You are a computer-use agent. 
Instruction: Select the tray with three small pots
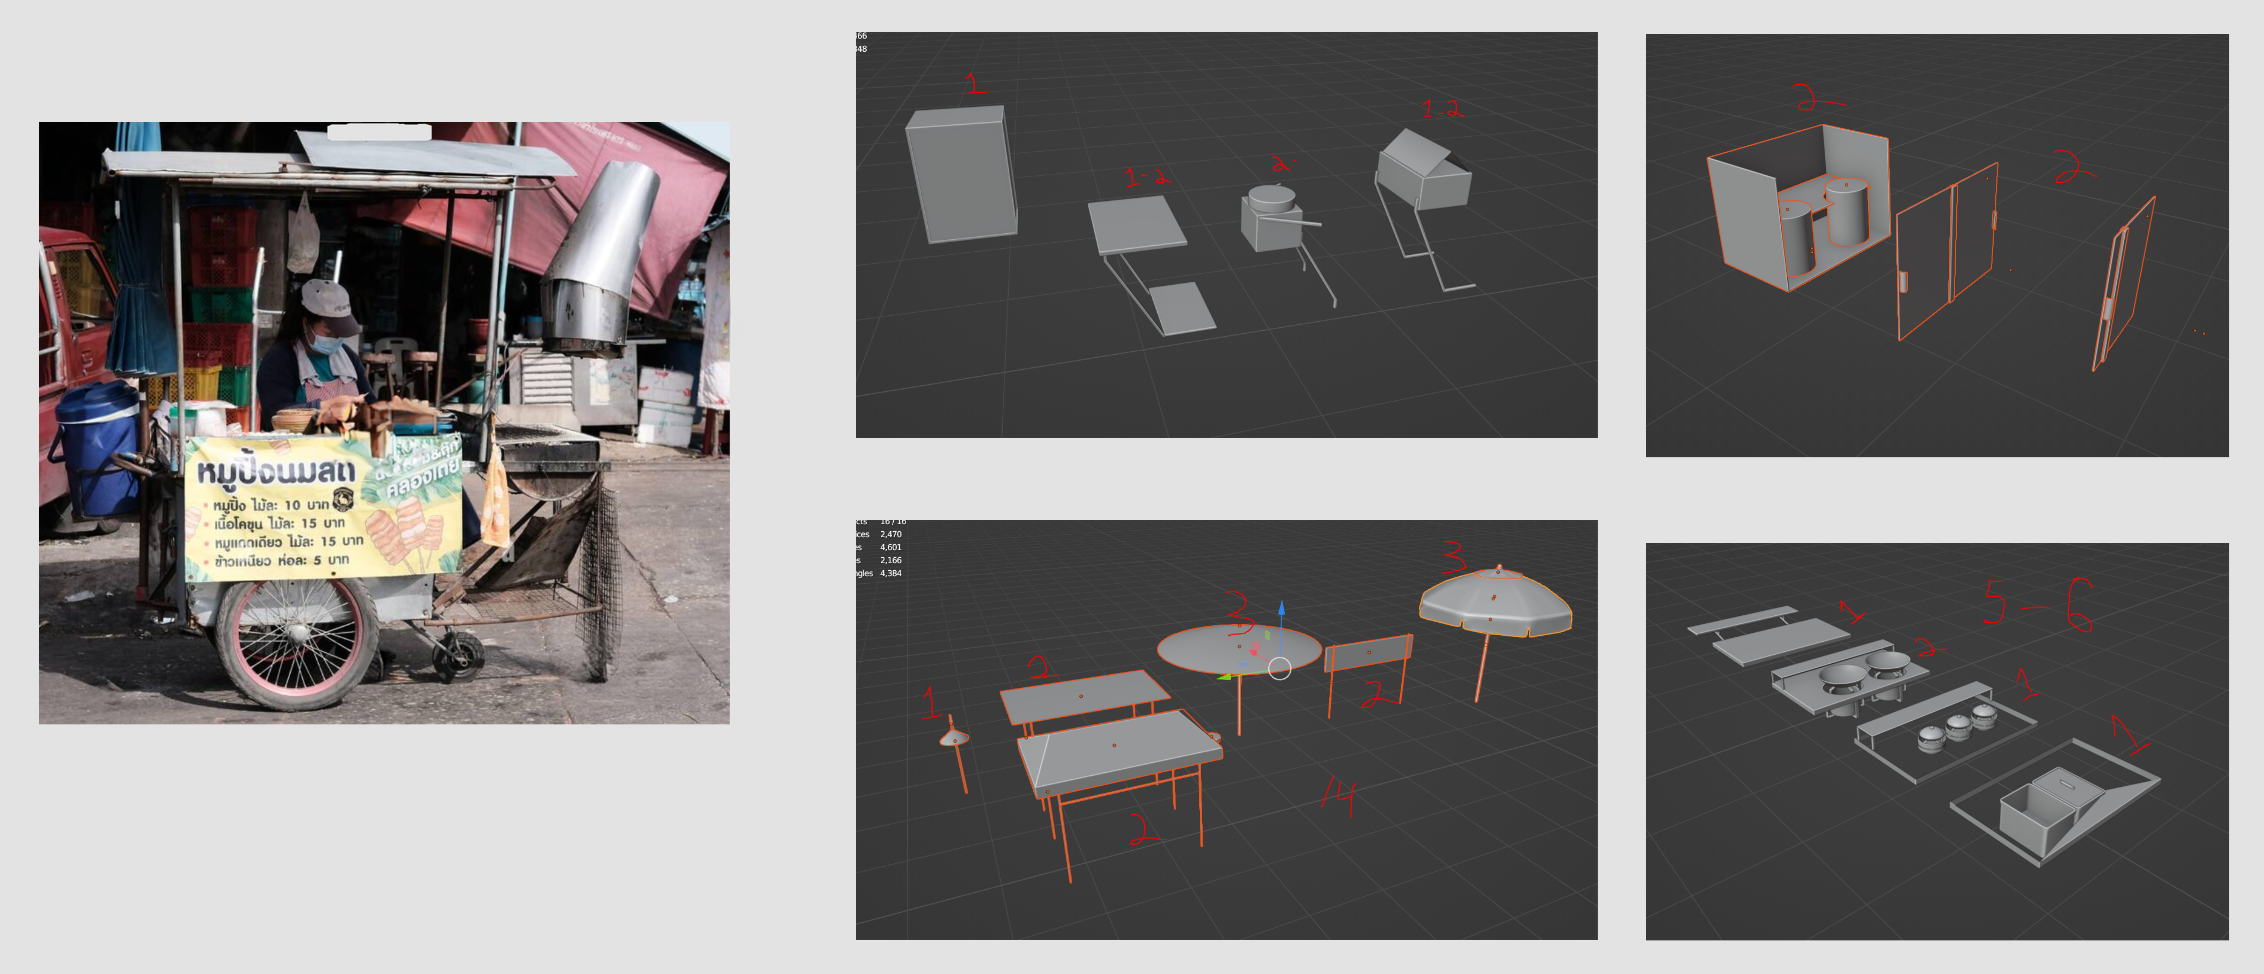(x=1946, y=733)
